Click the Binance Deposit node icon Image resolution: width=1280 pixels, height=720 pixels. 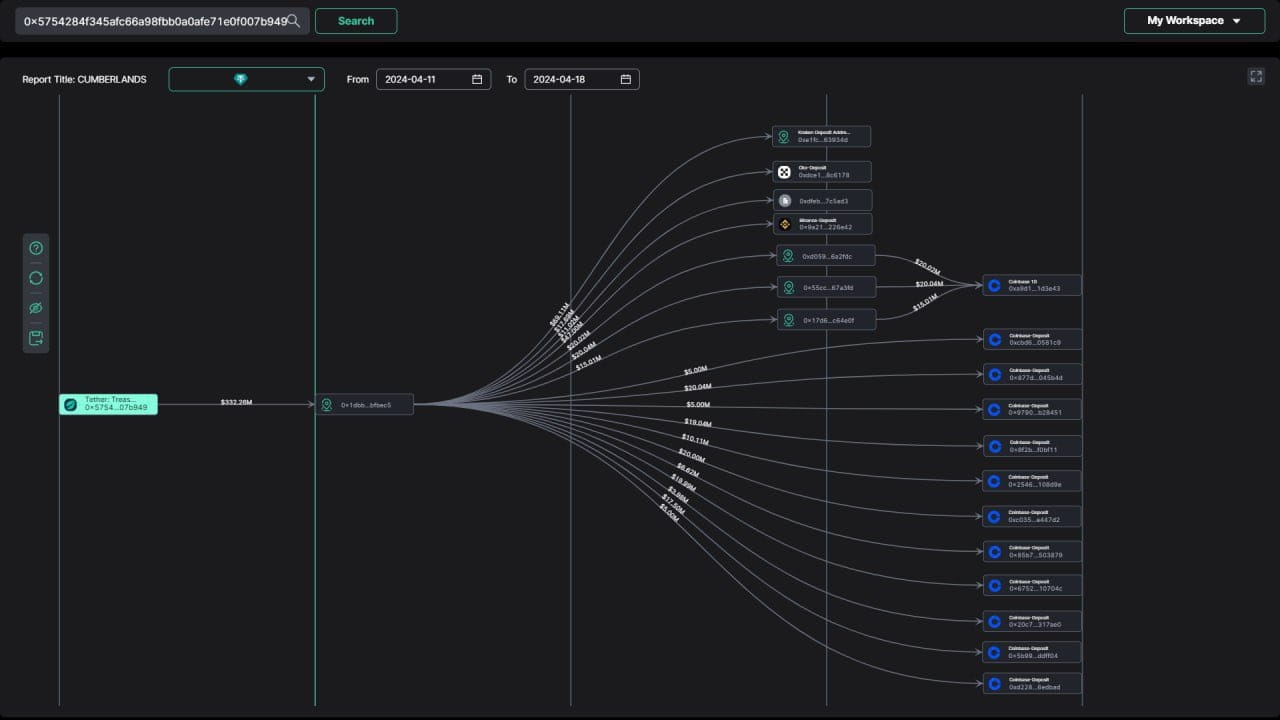tap(785, 224)
